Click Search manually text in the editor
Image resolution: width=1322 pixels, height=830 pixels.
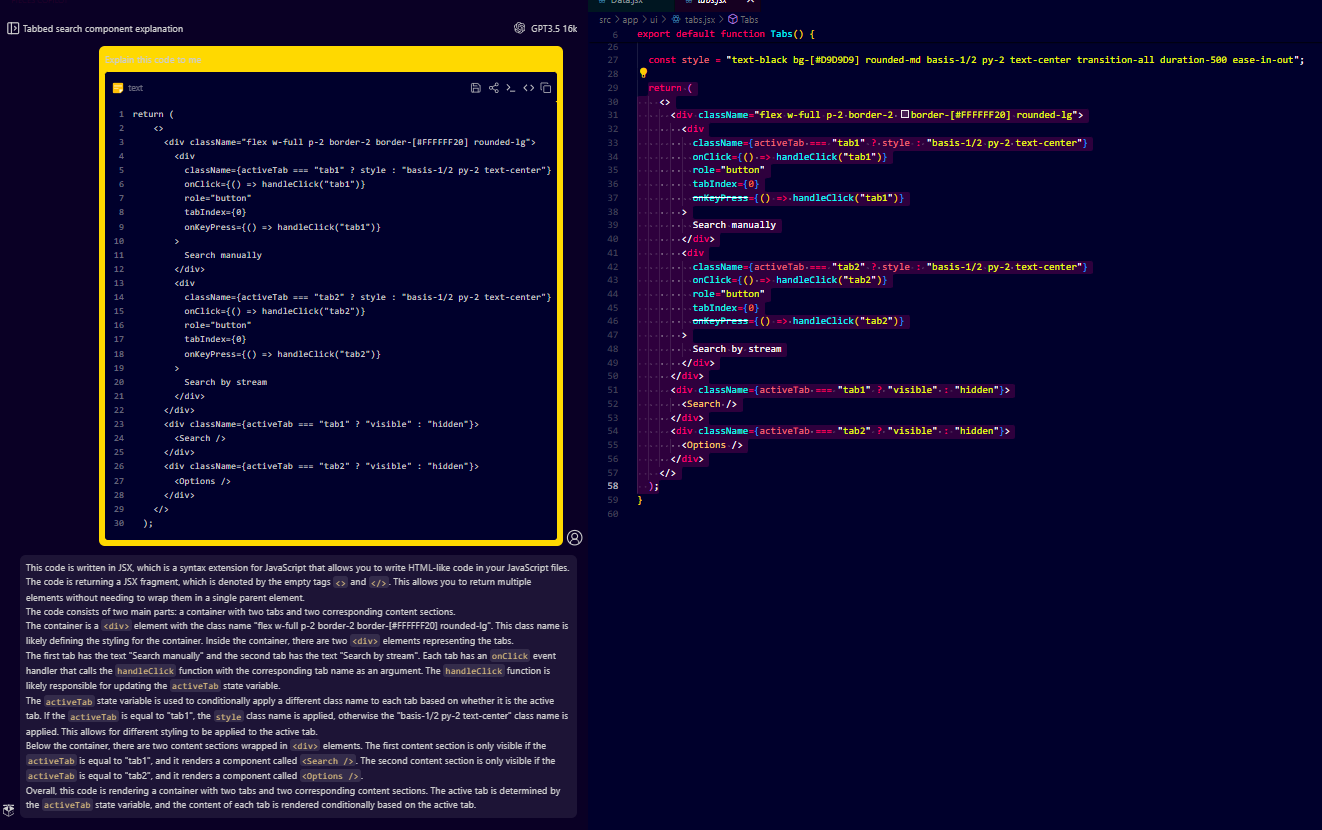pyautogui.click(x=734, y=225)
